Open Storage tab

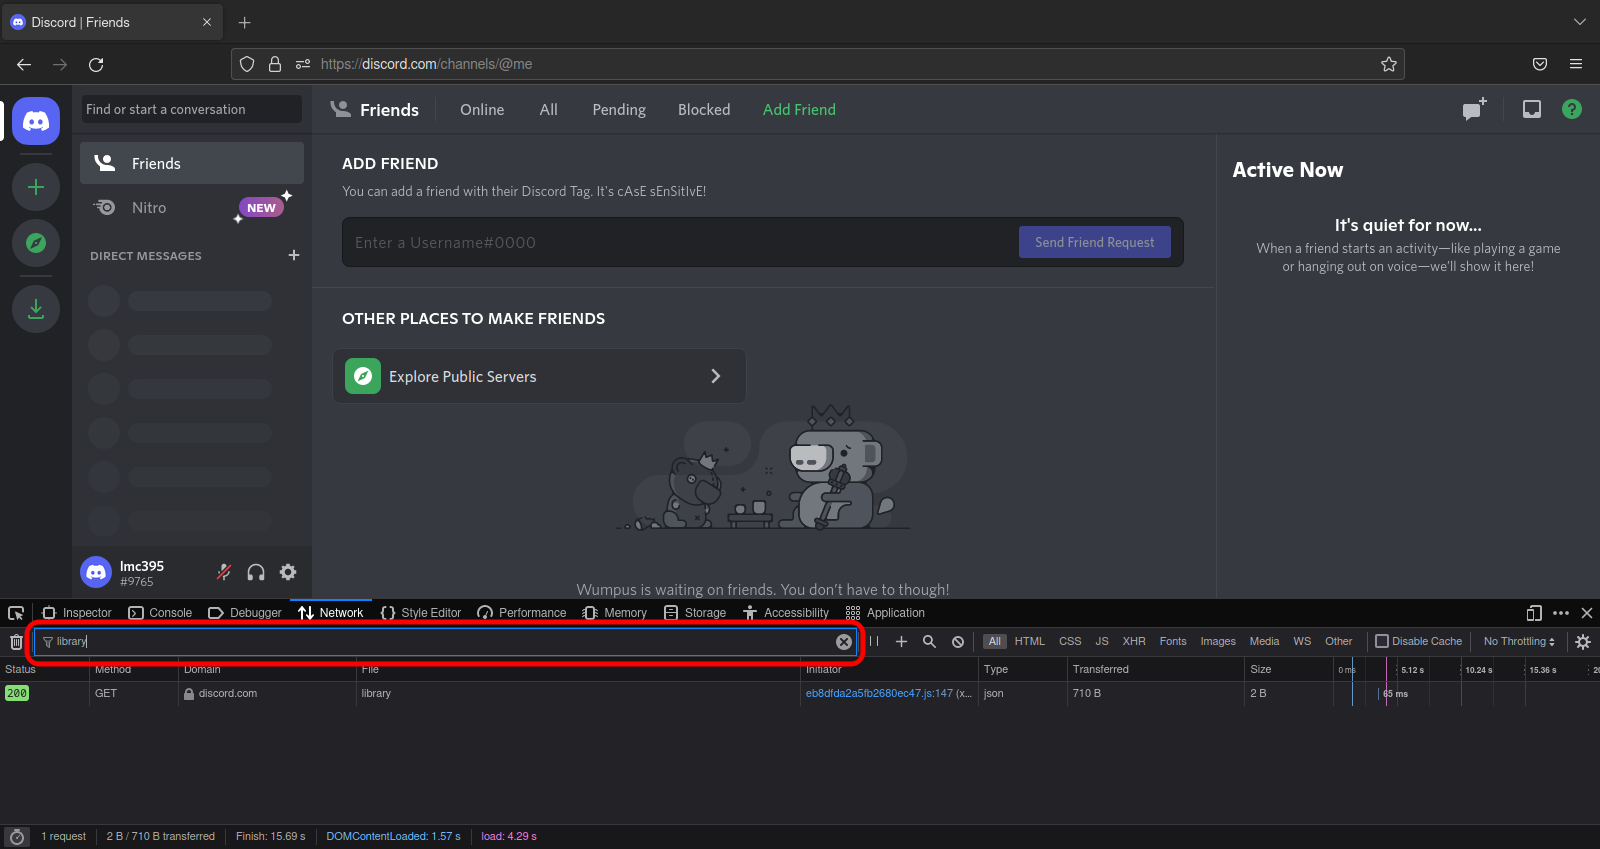click(695, 613)
